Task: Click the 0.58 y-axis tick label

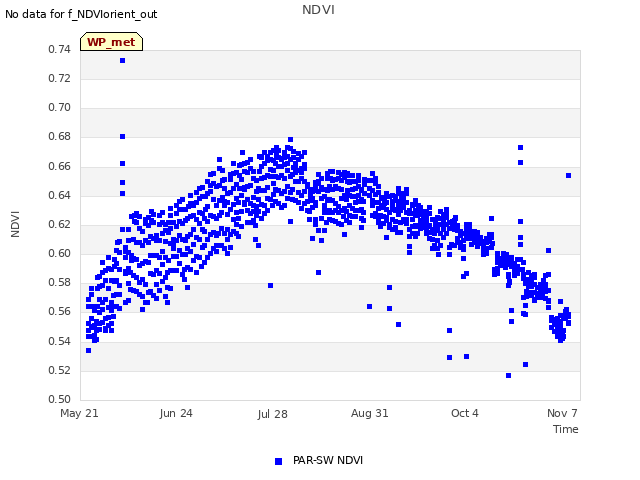Action: tap(60, 282)
